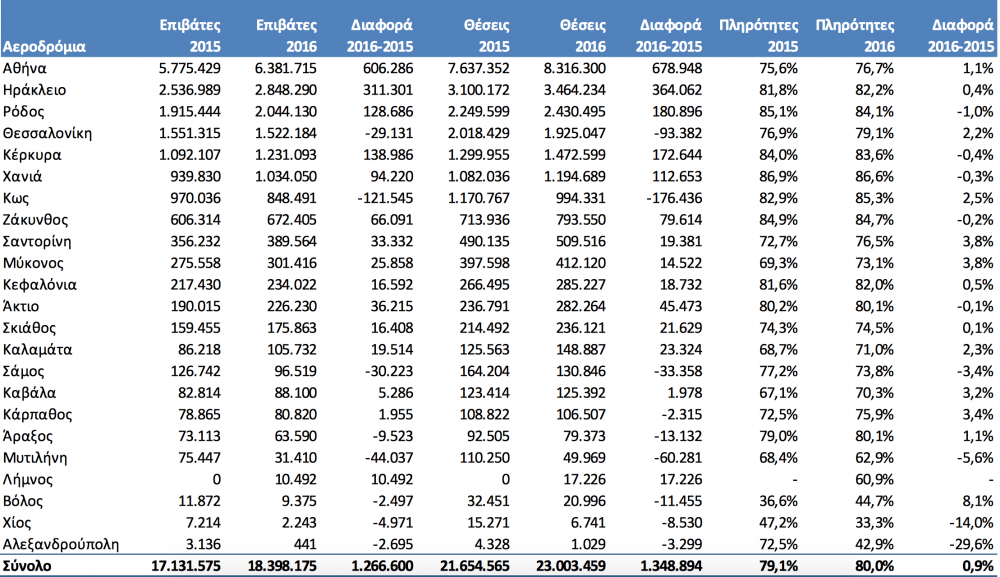1000x577 pixels.
Task: Click the Κάρπαθος row label
Action: point(38,415)
